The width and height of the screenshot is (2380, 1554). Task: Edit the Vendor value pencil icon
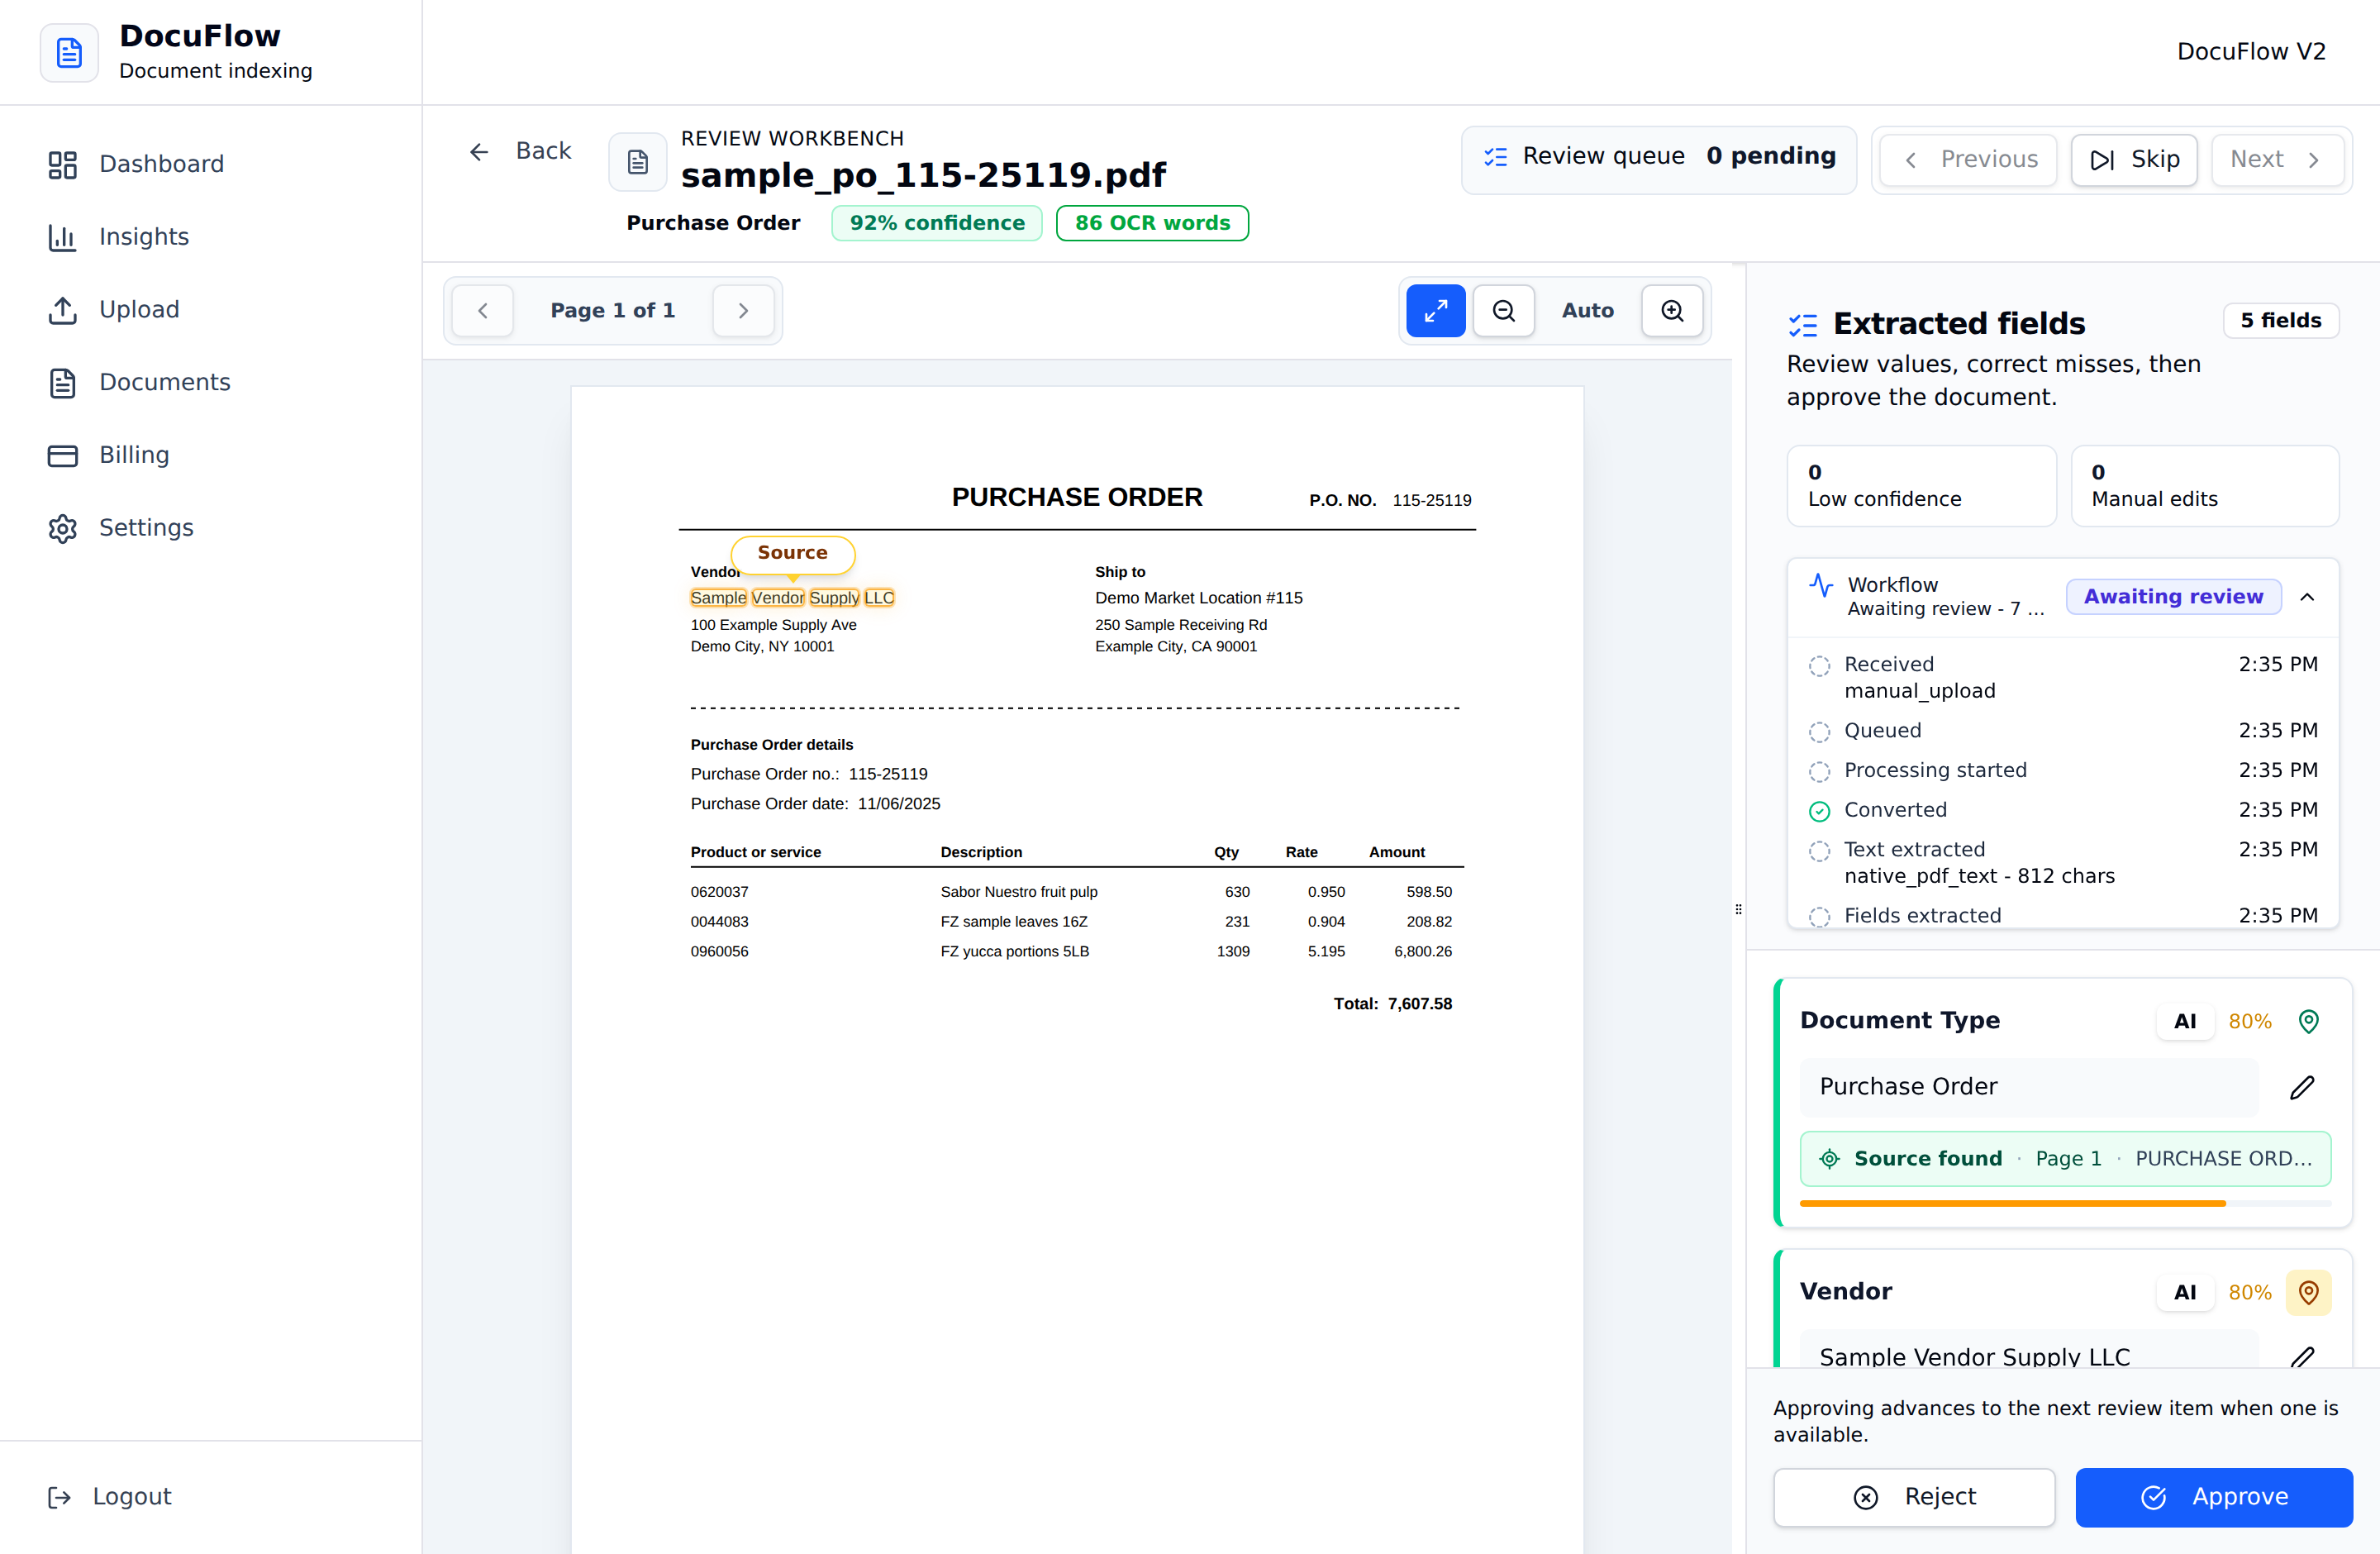point(2302,1355)
